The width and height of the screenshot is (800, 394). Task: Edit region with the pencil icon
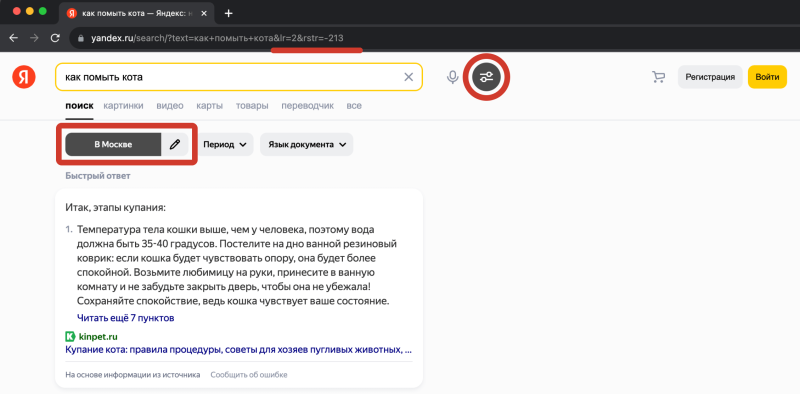[175, 144]
